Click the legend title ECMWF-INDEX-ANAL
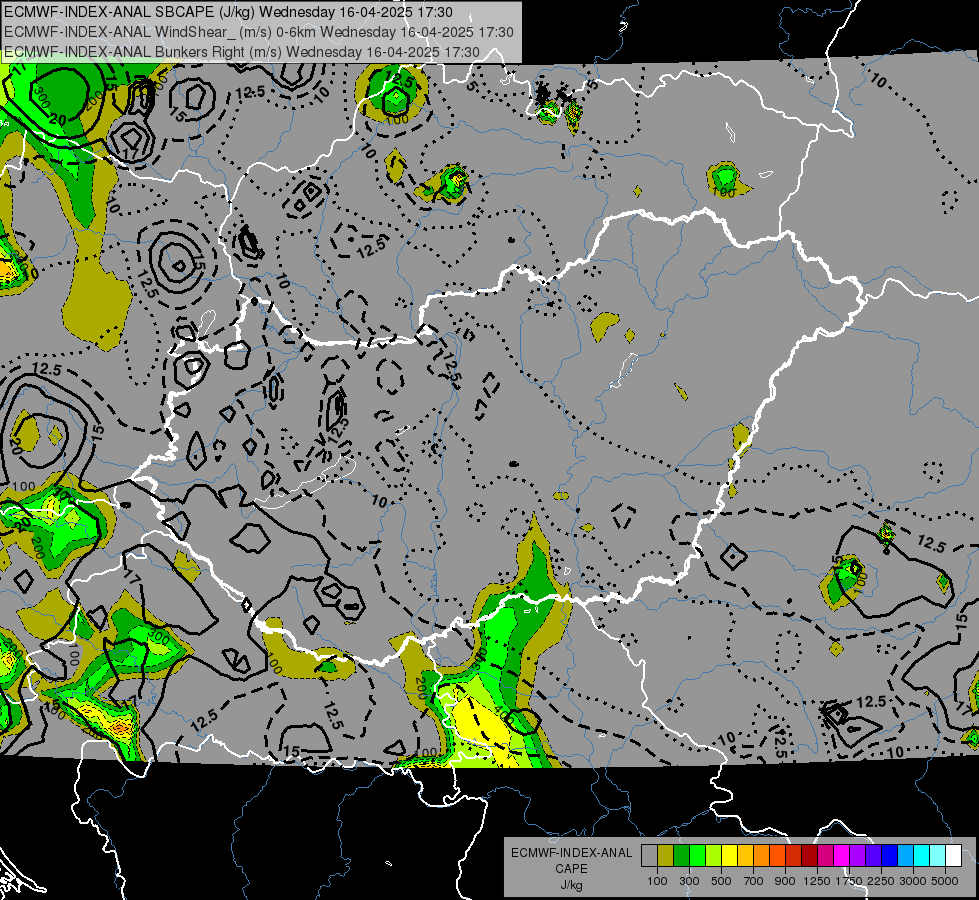 point(571,853)
